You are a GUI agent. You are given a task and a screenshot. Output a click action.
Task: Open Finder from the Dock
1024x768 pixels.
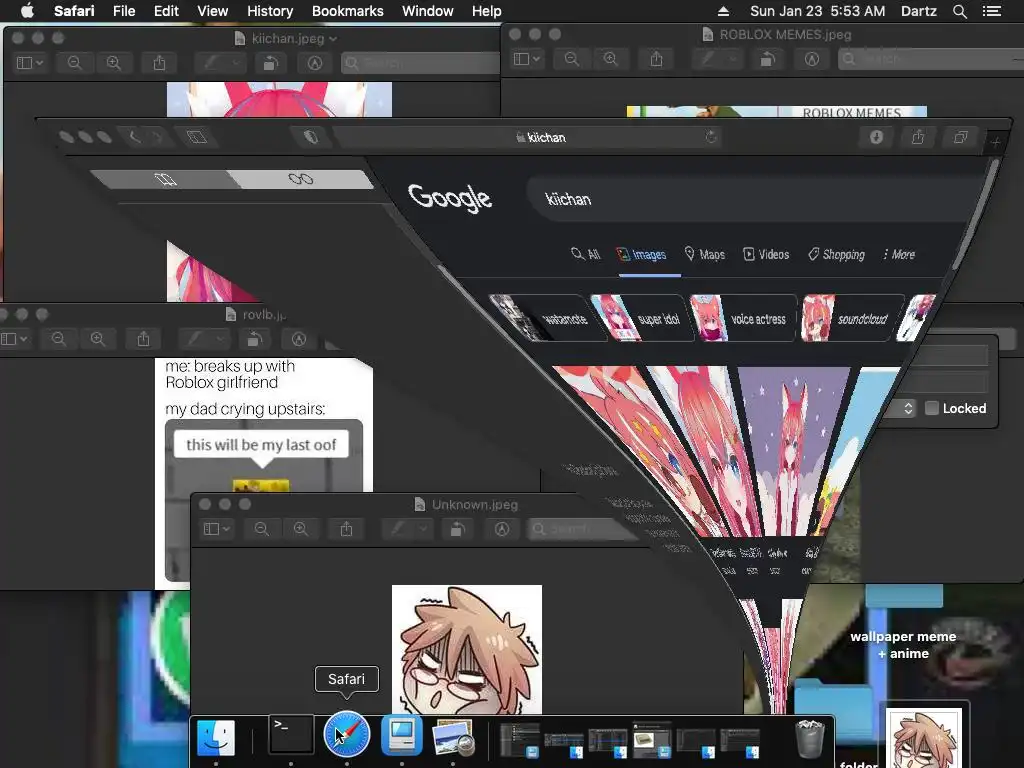[x=216, y=737]
